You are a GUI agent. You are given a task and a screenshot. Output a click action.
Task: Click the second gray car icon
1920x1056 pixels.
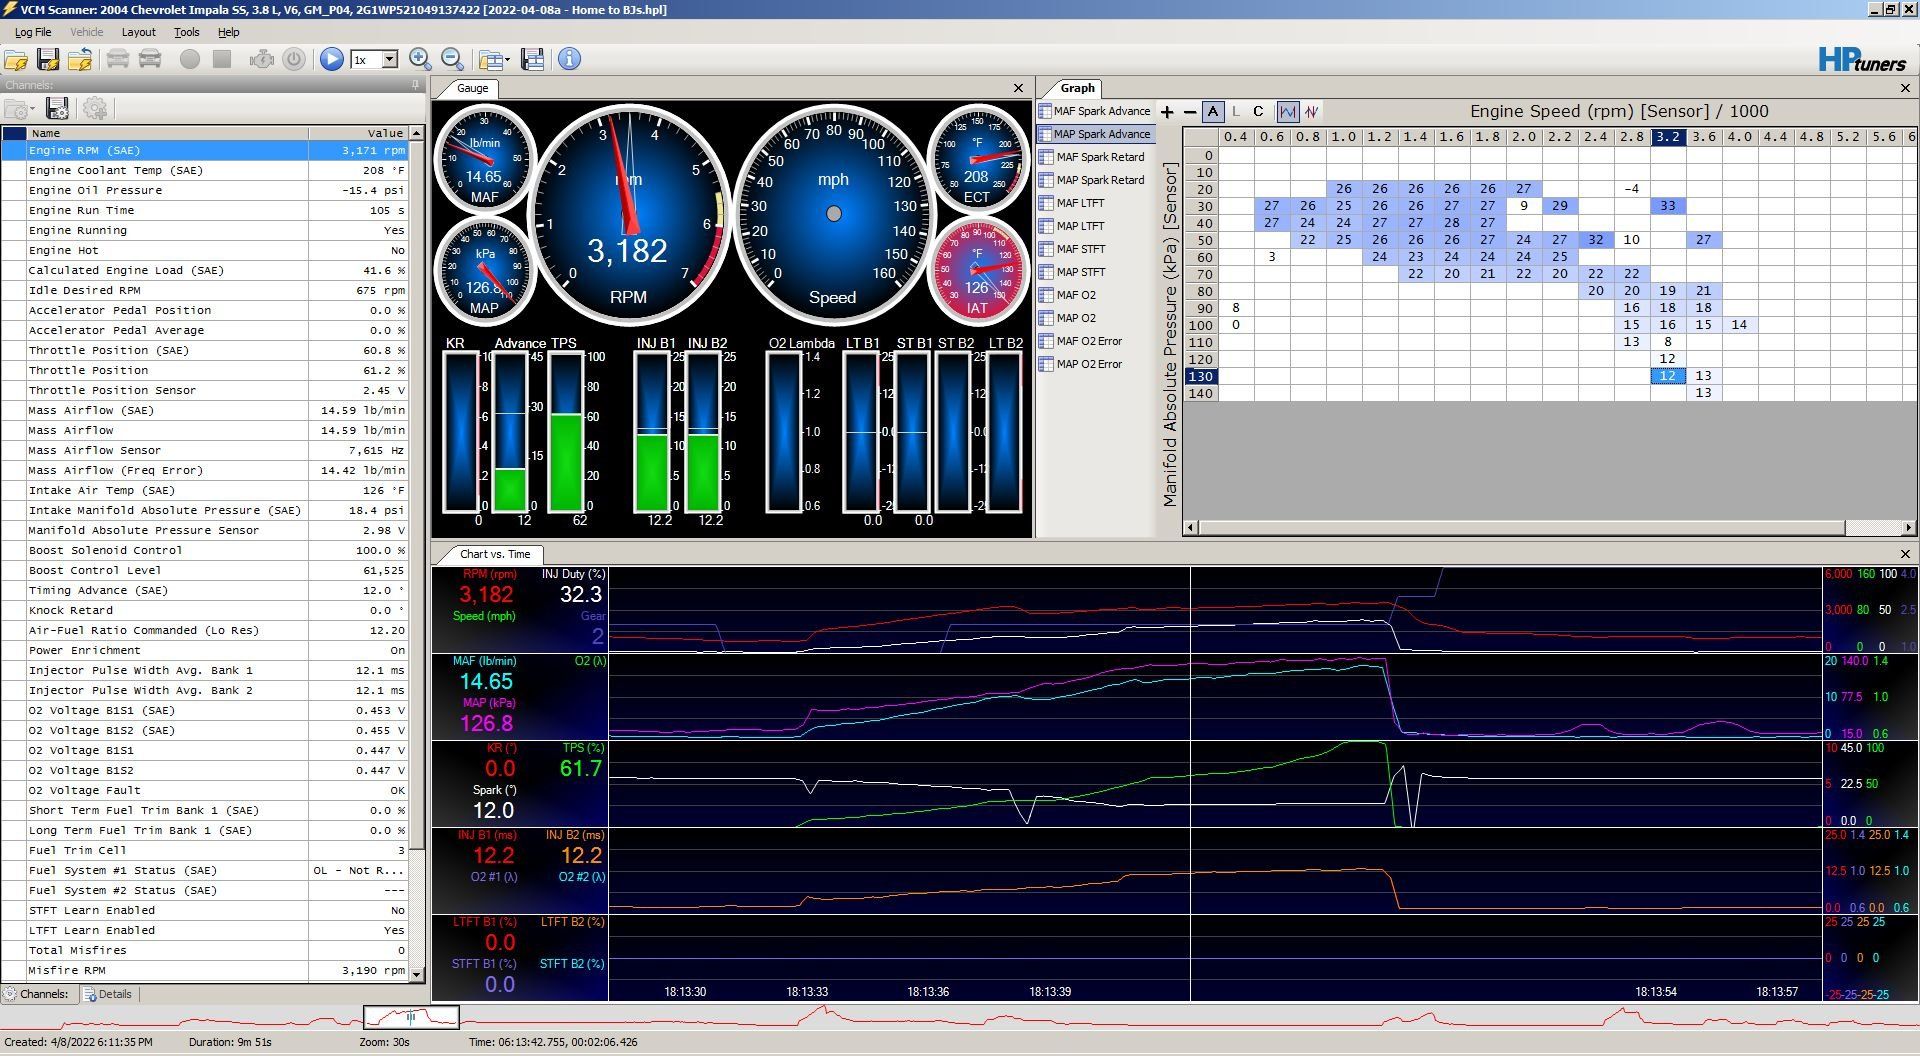click(x=150, y=59)
